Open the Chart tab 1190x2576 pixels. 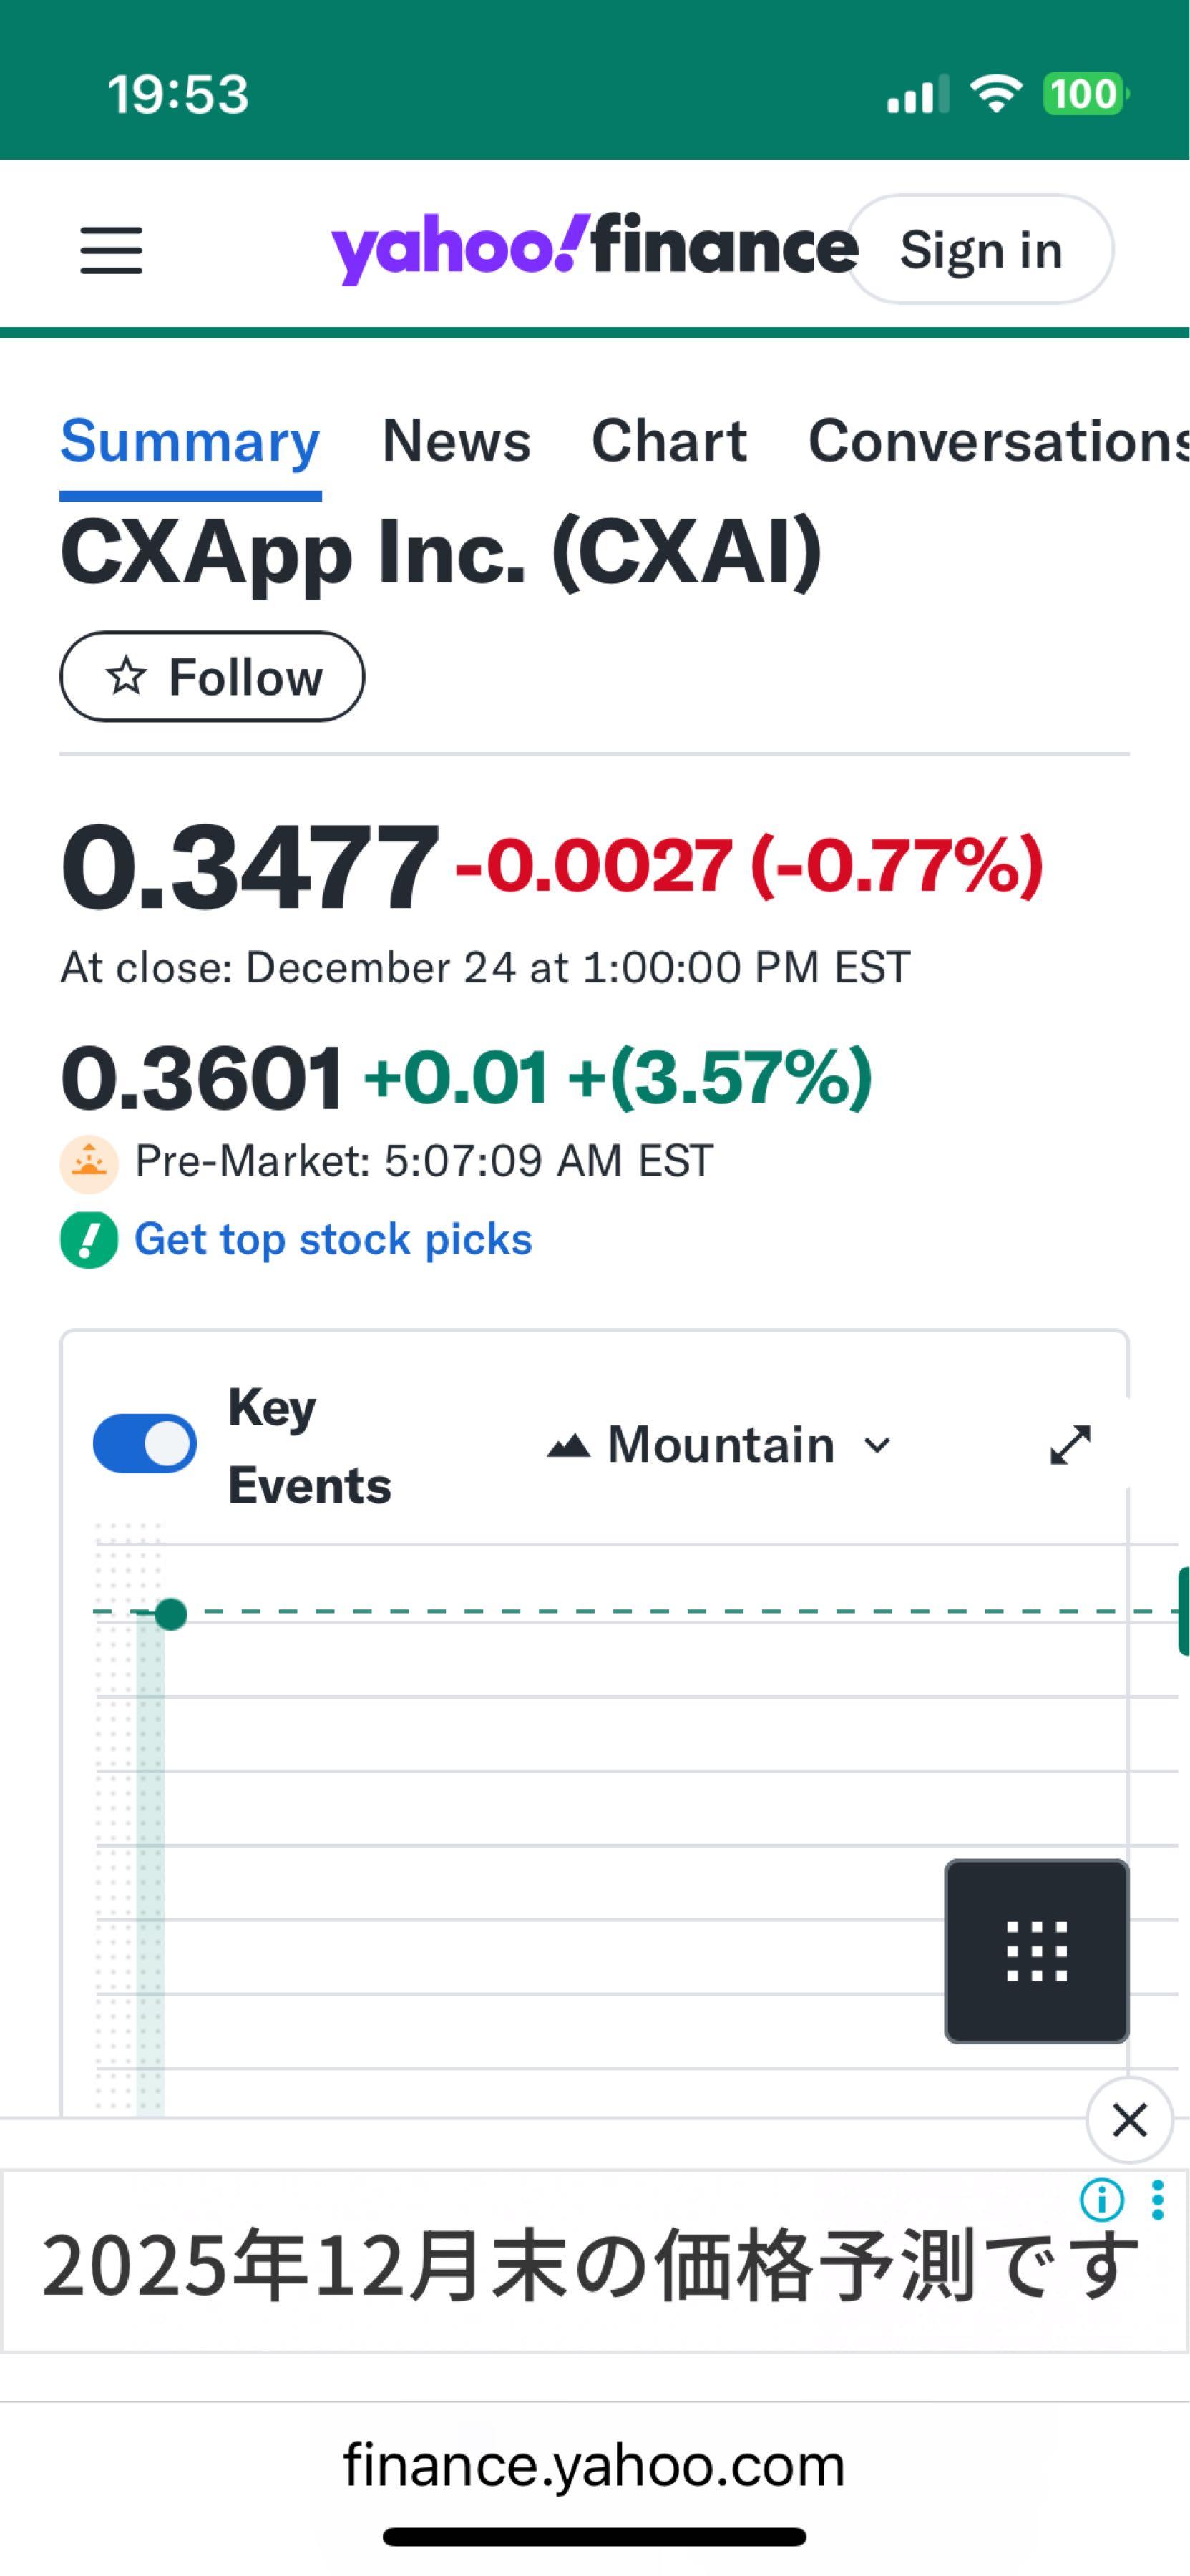pyautogui.click(x=669, y=441)
